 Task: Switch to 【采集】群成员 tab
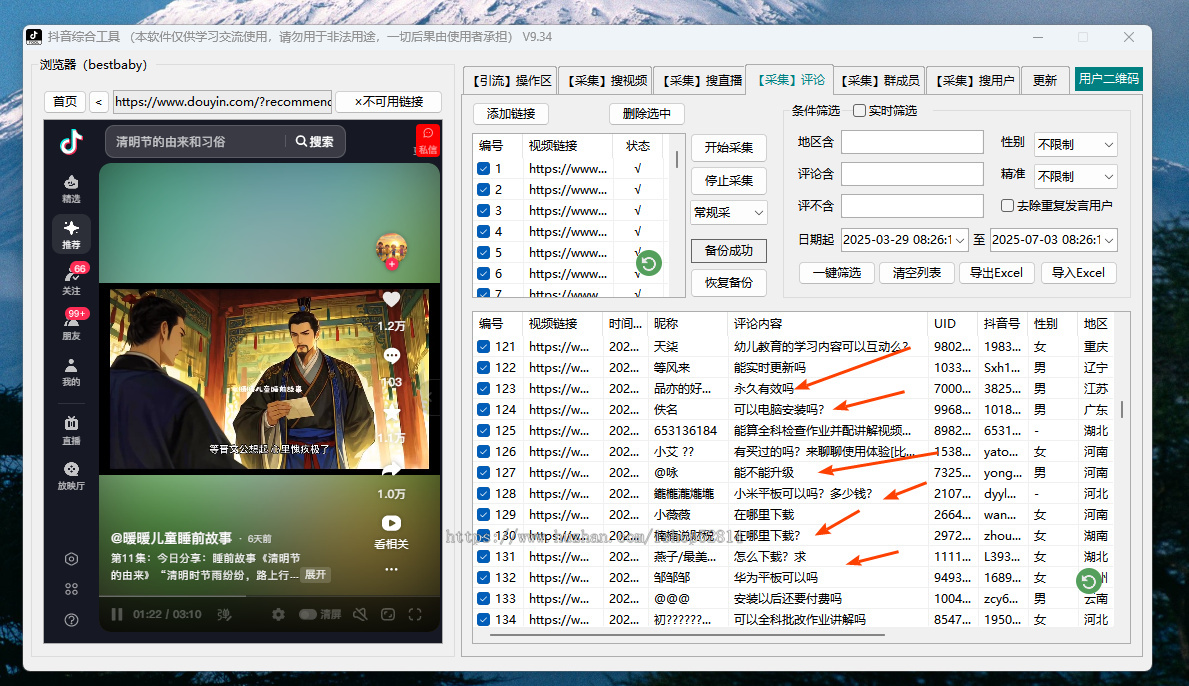point(879,80)
